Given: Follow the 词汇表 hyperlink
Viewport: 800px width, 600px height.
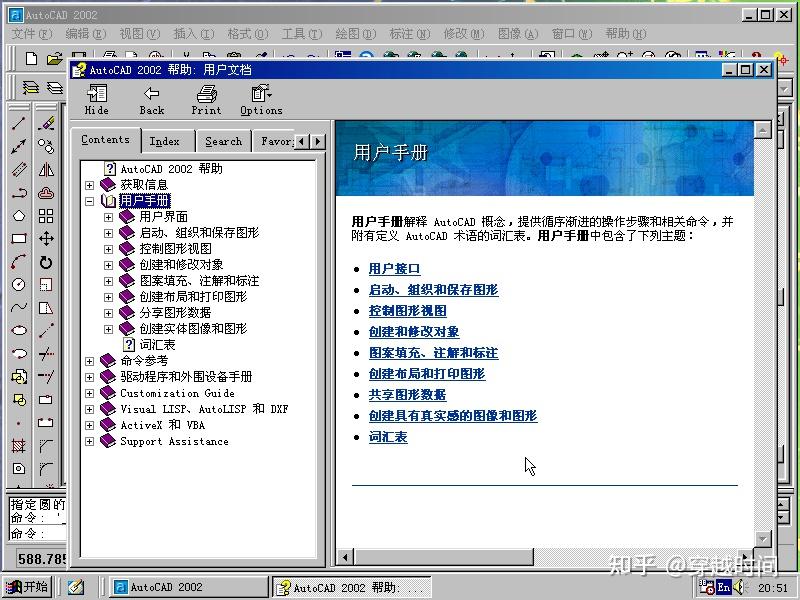Looking at the screenshot, I should point(388,437).
